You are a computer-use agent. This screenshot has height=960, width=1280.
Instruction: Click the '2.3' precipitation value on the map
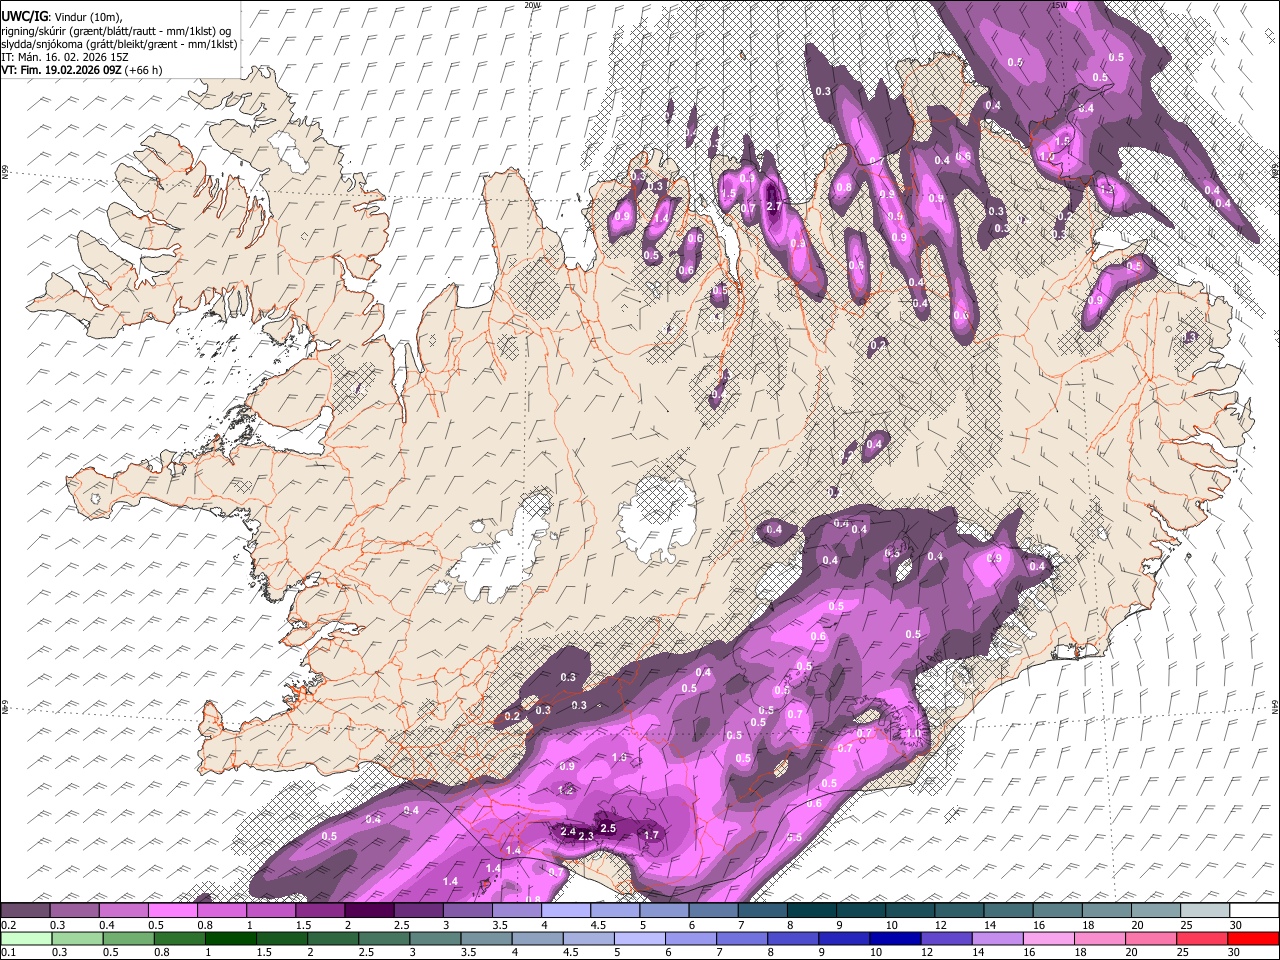tap(586, 836)
